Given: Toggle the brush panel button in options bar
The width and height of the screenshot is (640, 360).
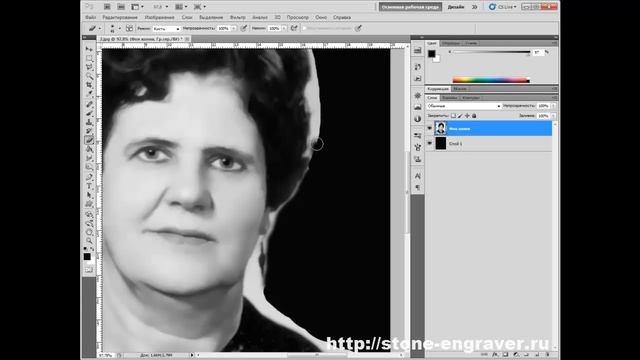Looking at the screenshot, I should 129,28.
